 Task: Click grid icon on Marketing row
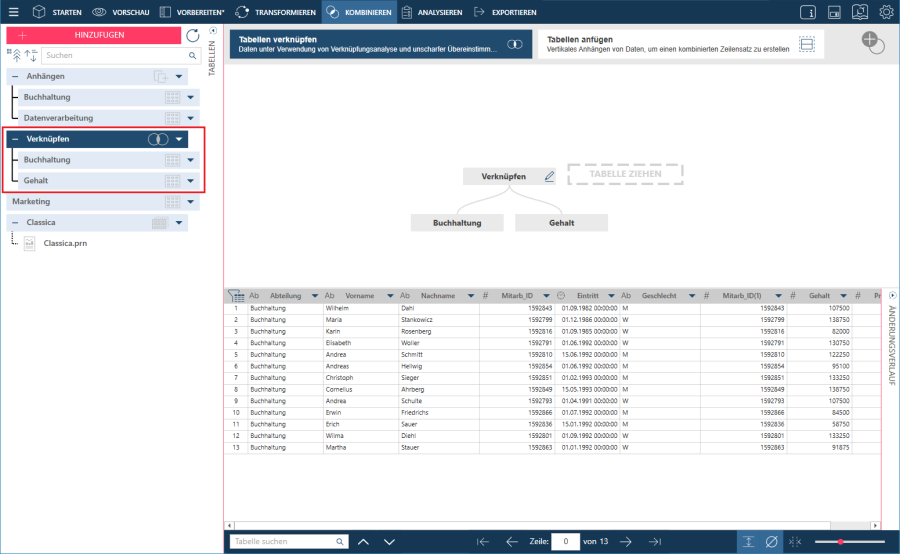(172, 202)
